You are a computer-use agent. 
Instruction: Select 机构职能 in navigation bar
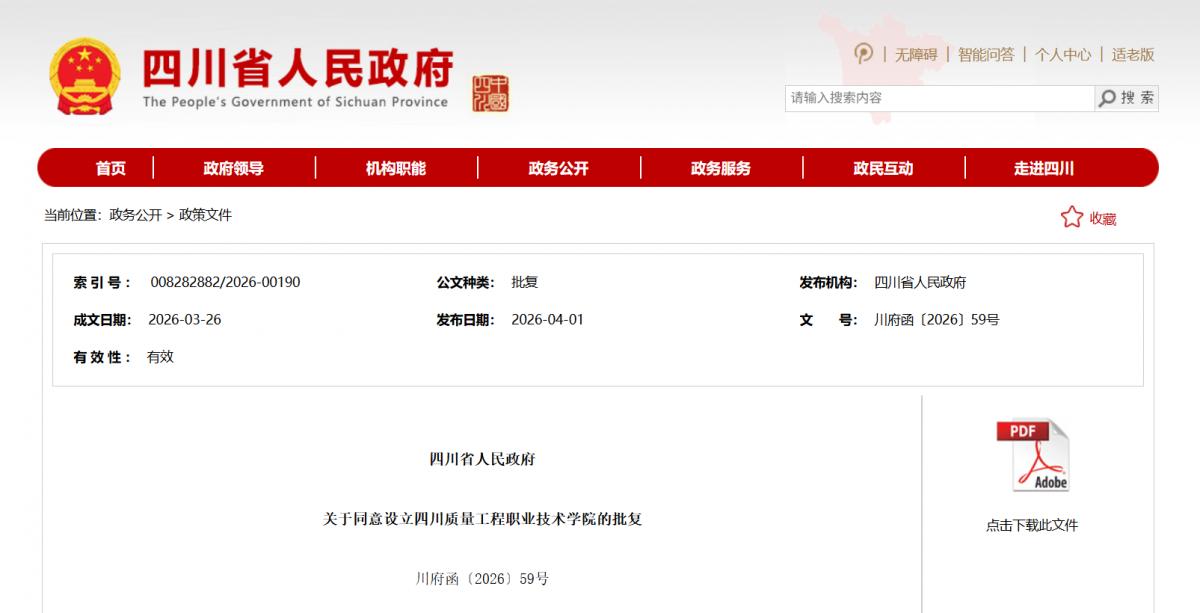[396, 168]
